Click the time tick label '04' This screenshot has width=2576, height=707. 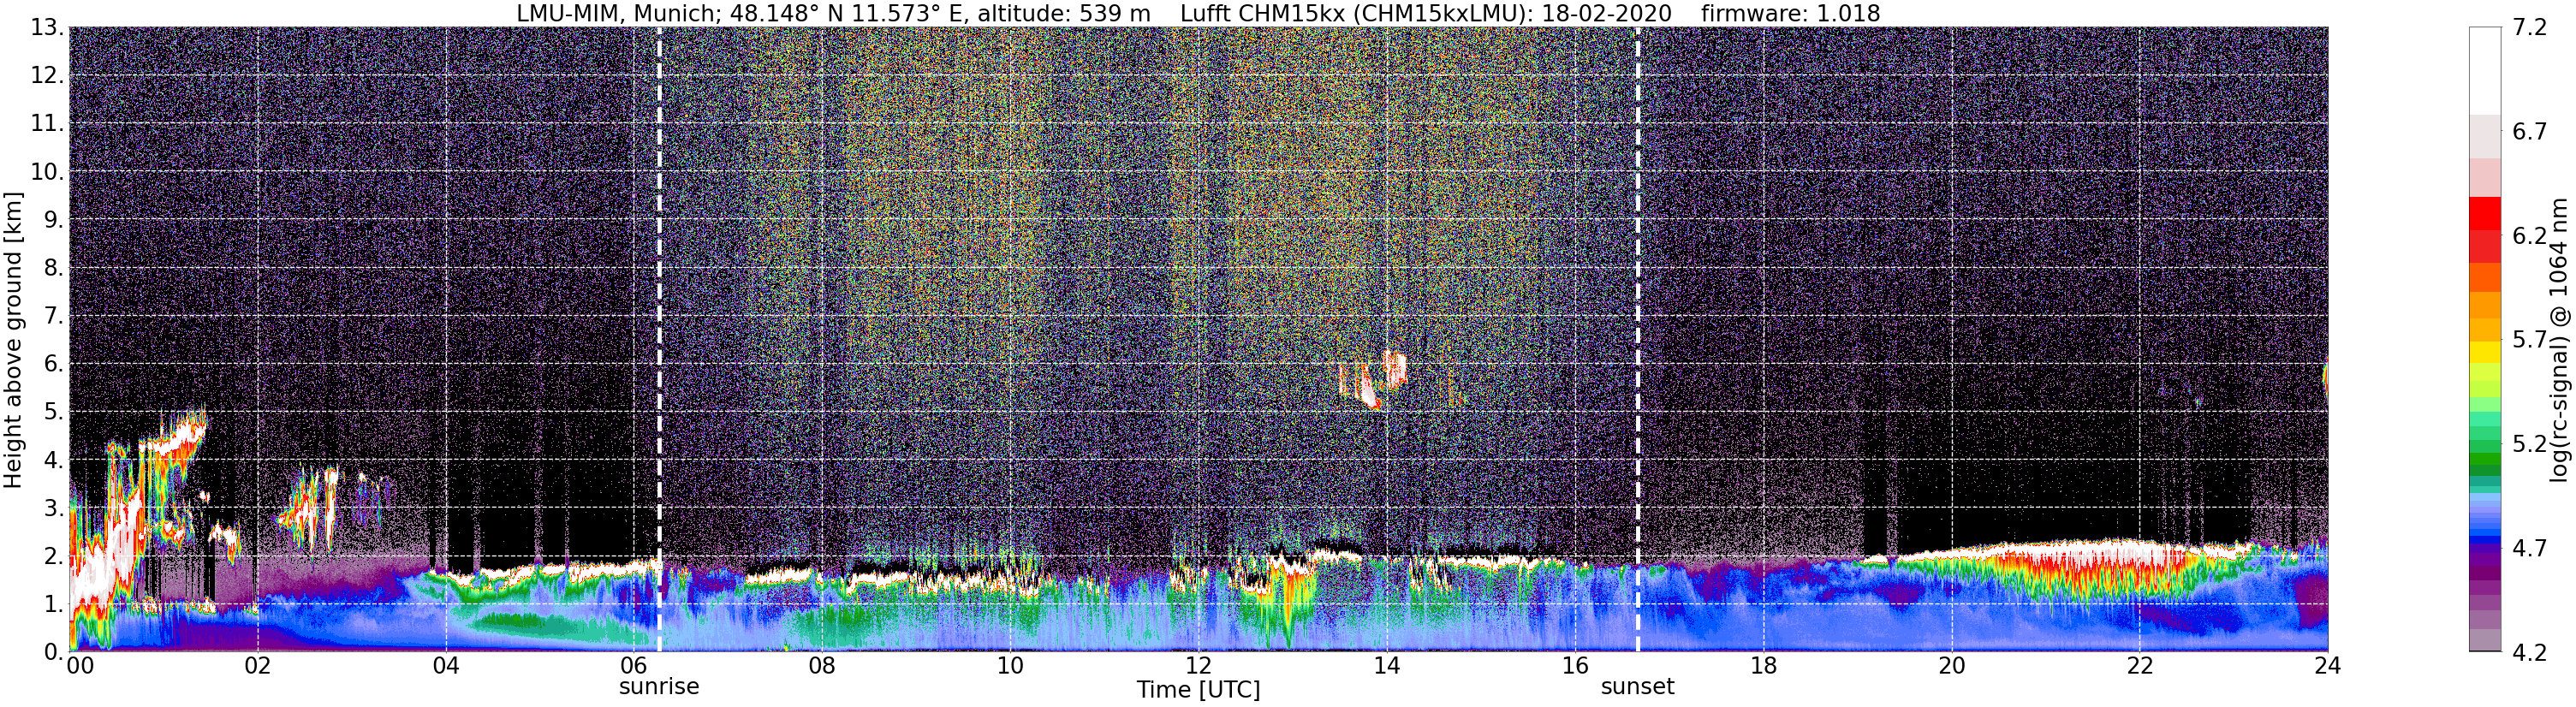pyautogui.click(x=446, y=665)
